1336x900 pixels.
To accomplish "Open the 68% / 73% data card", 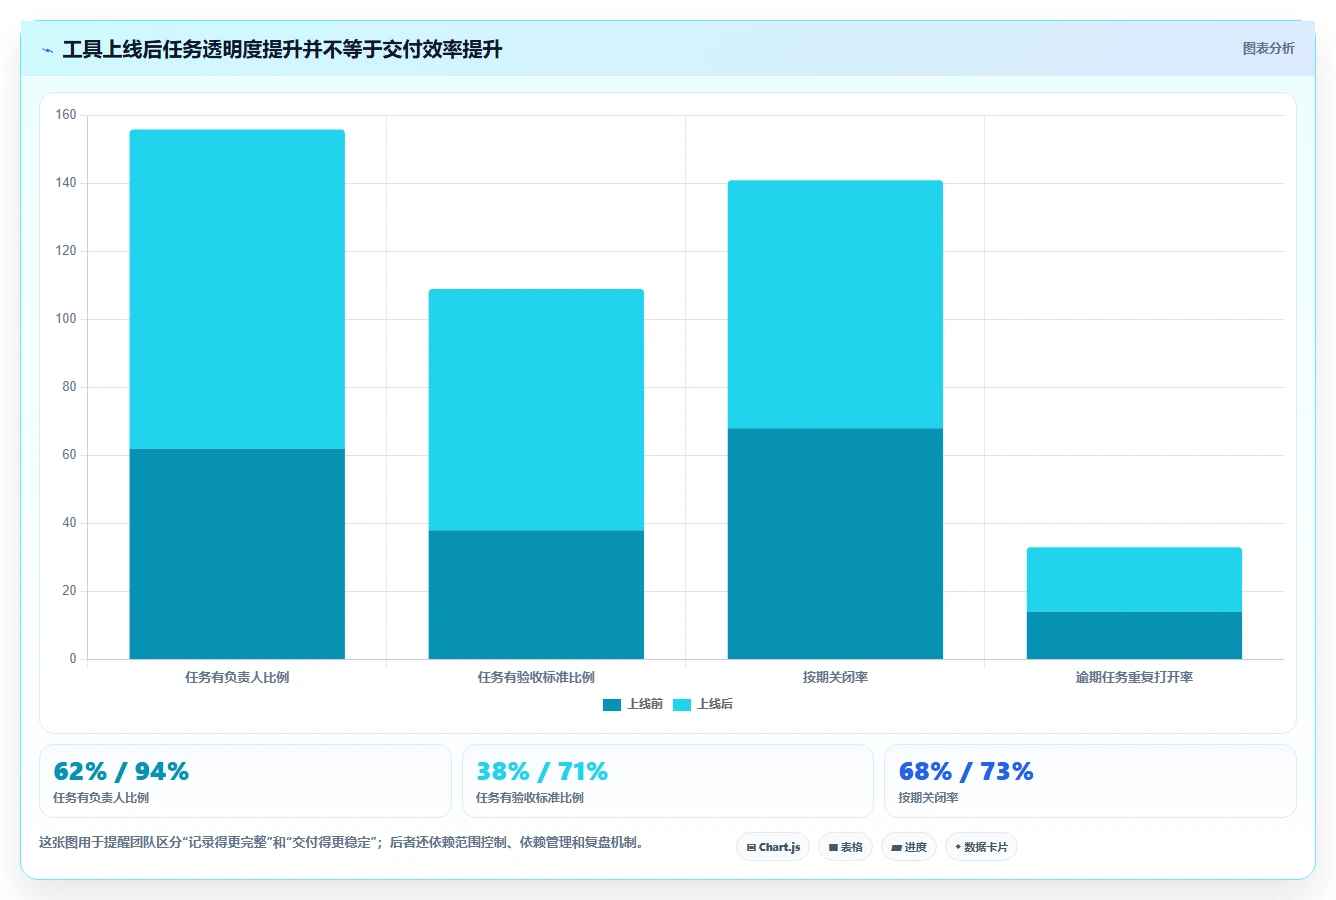I will 1090,781.
